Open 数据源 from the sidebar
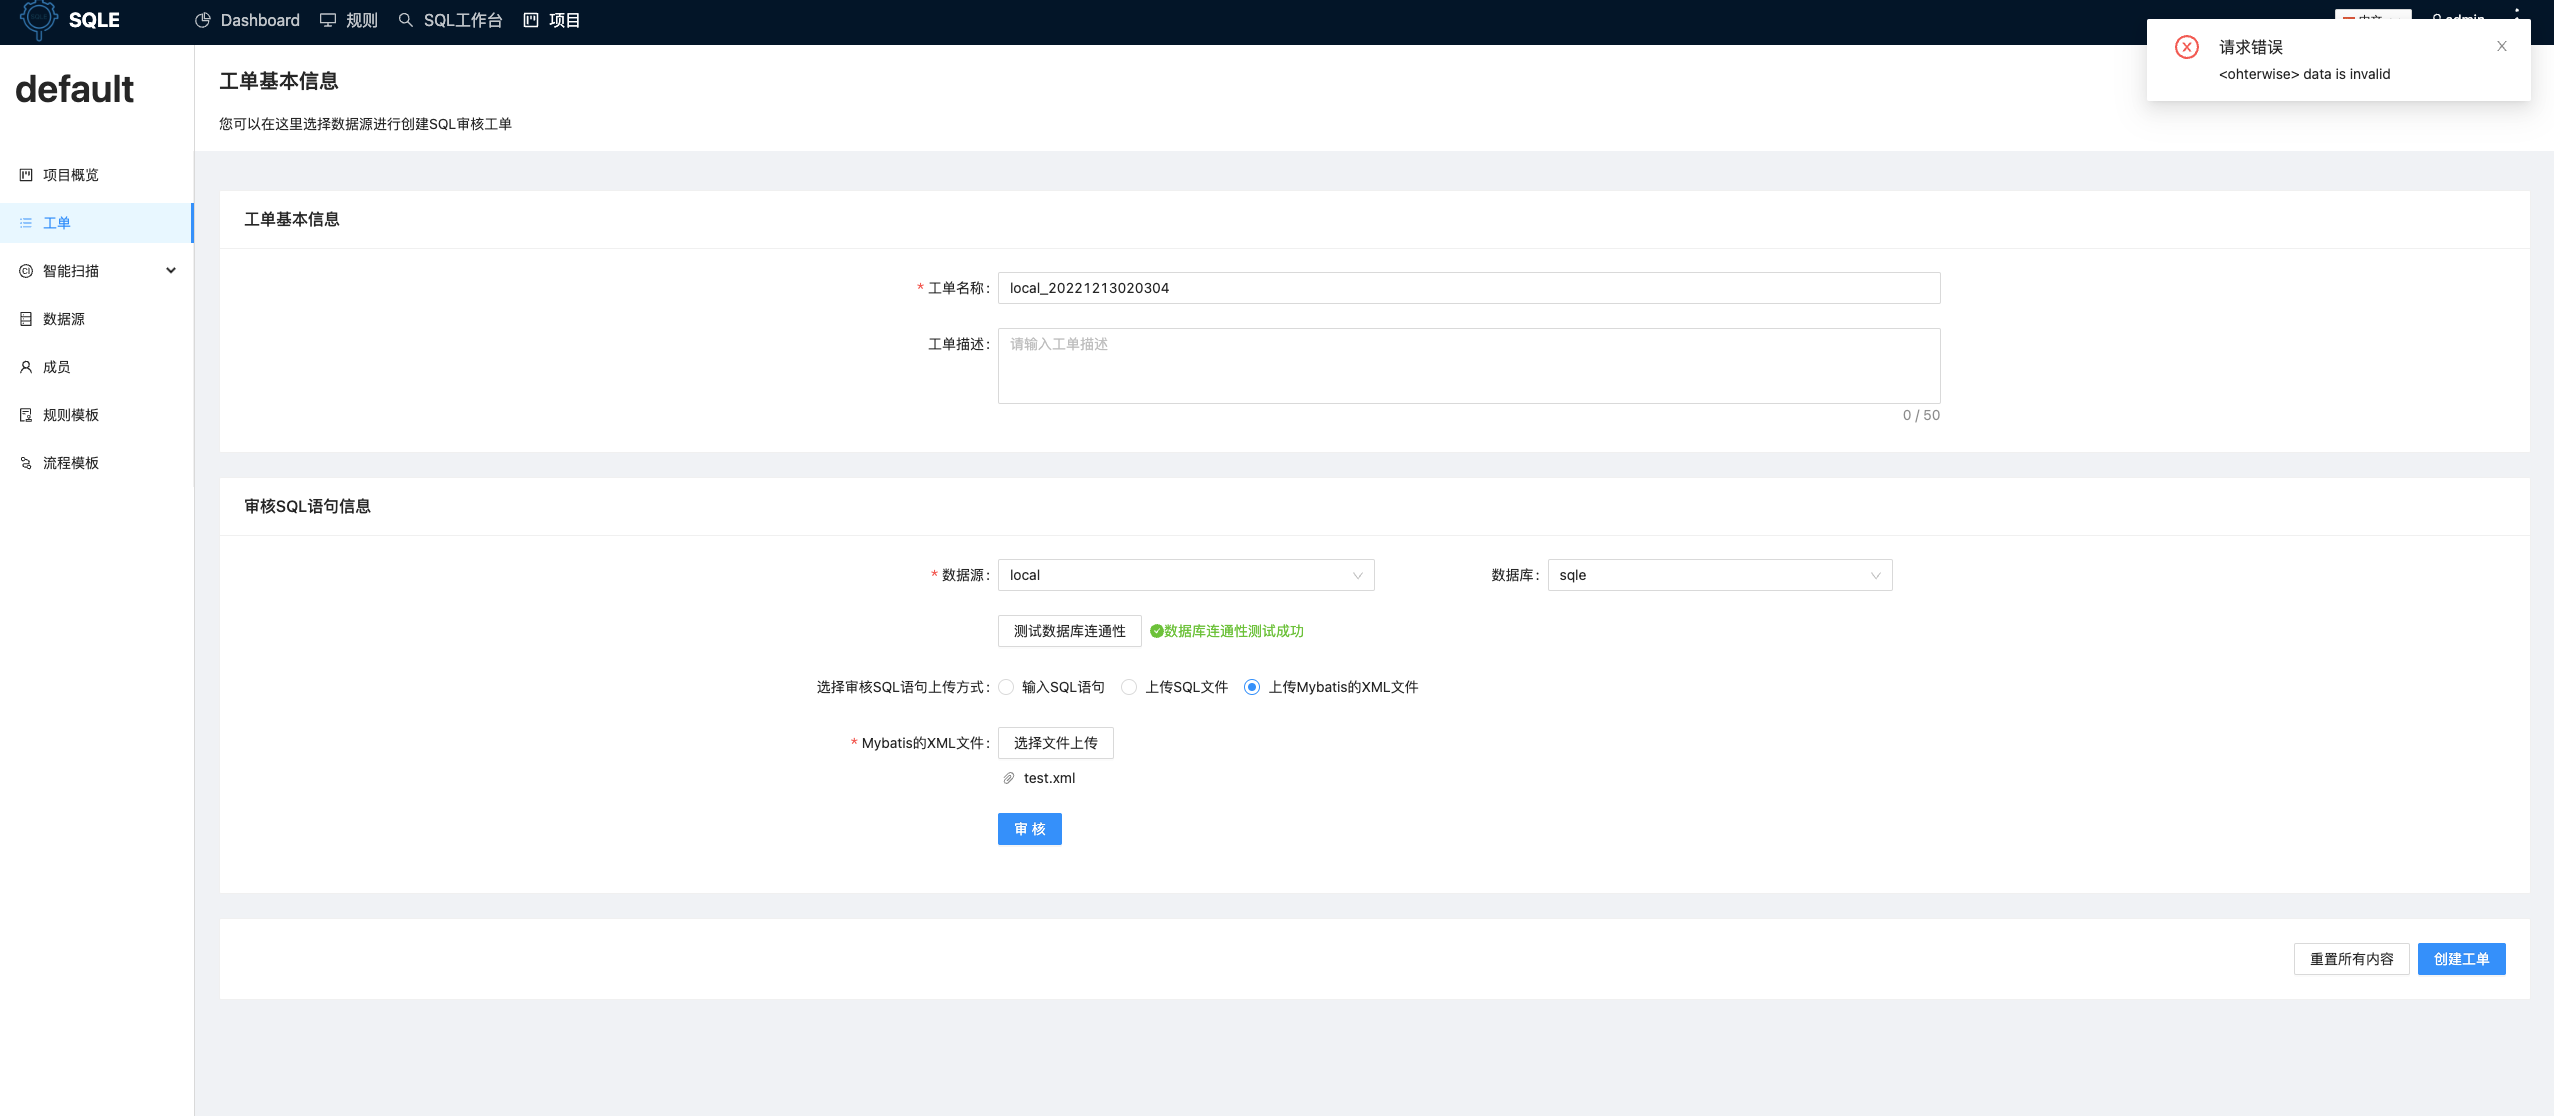This screenshot has width=2554, height=1116. tap(26, 318)
